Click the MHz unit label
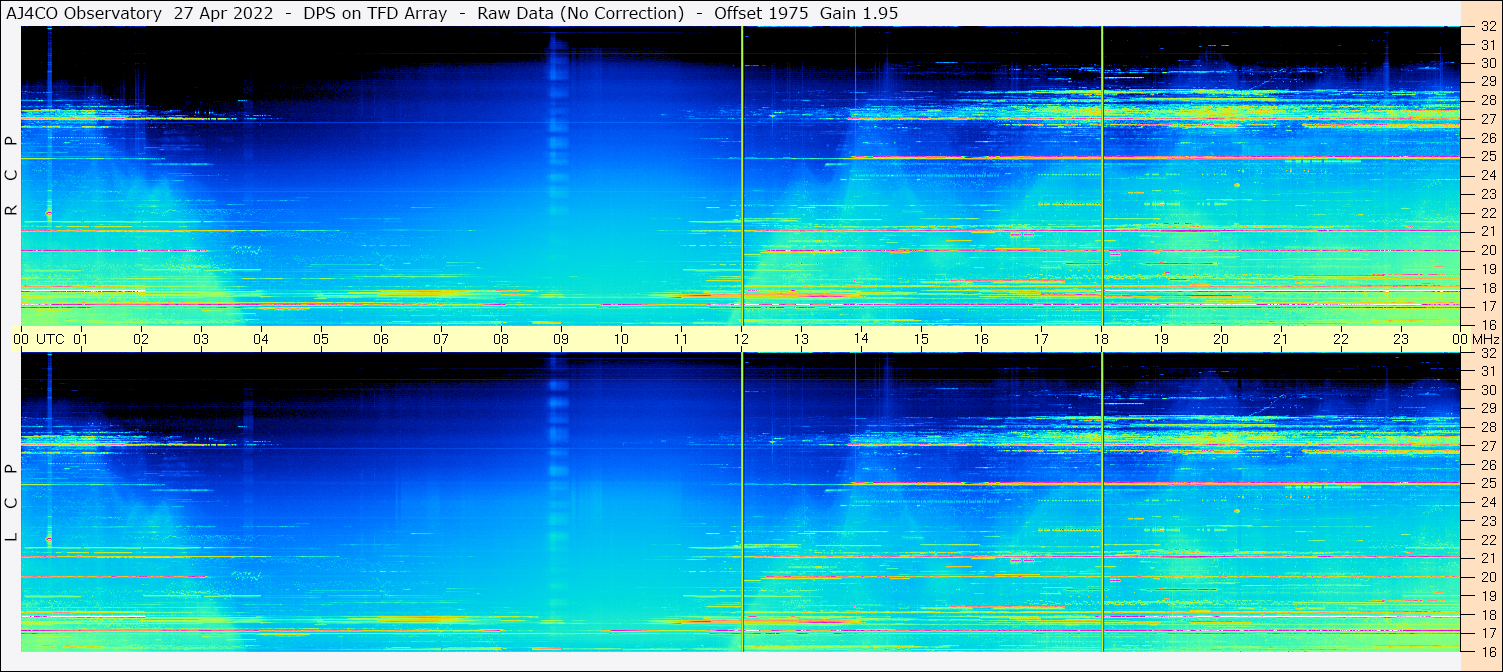This screenshot has width=1503, height=672. click(x=1485, y=339)
